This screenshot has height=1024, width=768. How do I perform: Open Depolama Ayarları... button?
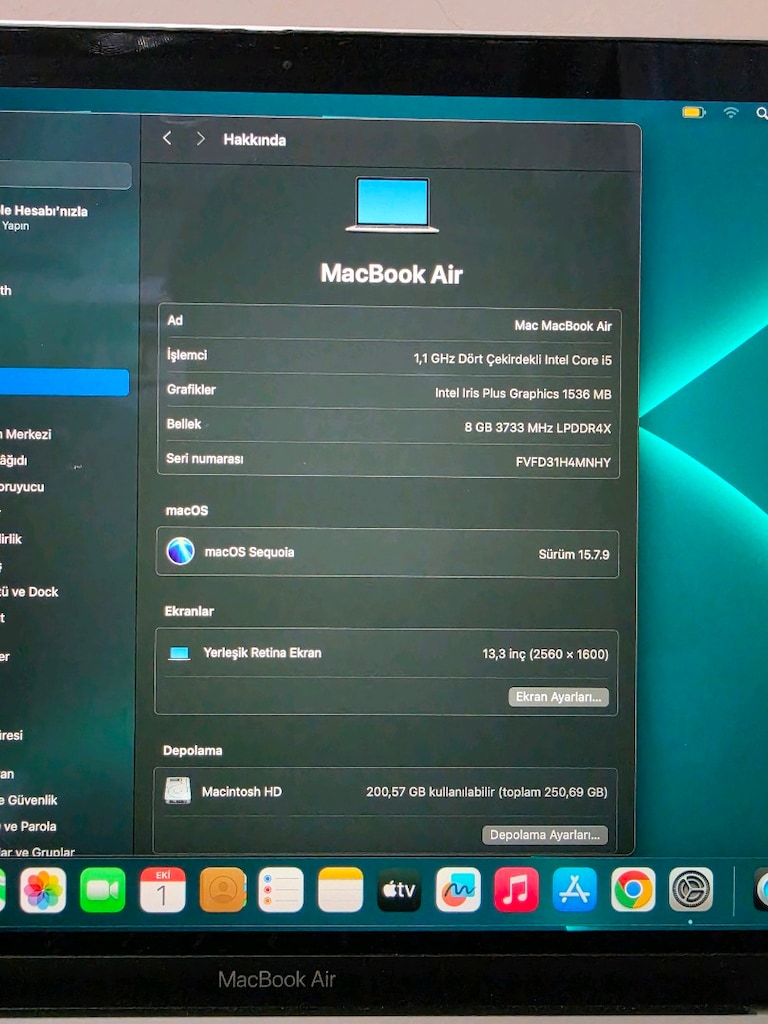coord(545,835)
